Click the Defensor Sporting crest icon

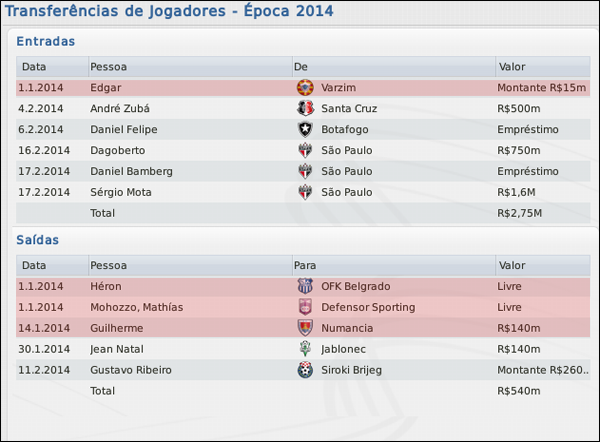(x=305, y=307)
